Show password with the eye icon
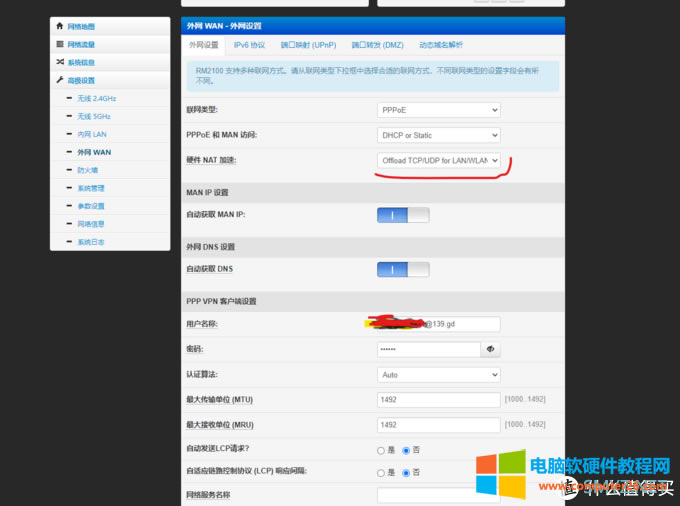The image size is (680, 506). 490,349
